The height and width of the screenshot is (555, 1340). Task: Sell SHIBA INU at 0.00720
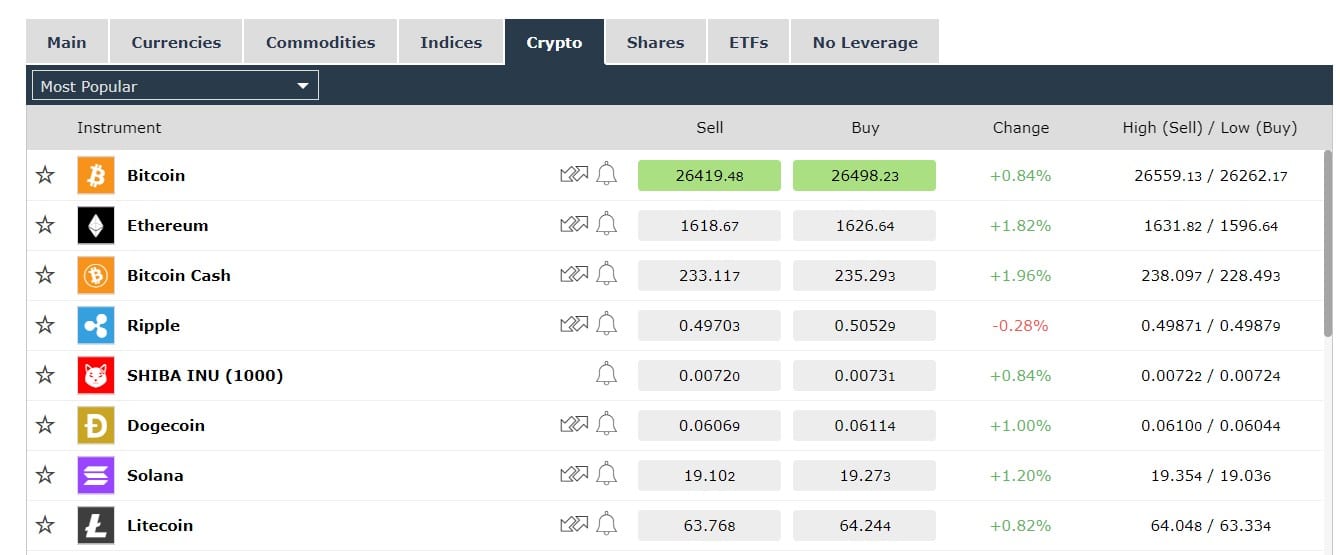coord(709,375)
